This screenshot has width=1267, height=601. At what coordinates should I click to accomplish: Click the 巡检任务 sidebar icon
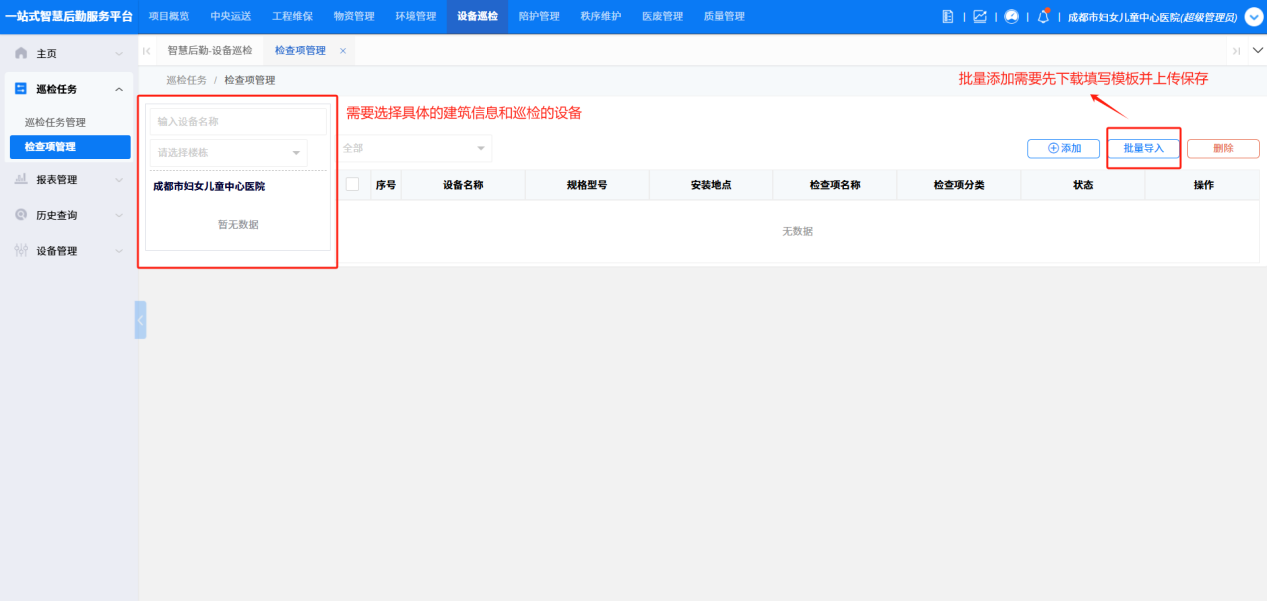coord(21,89)
